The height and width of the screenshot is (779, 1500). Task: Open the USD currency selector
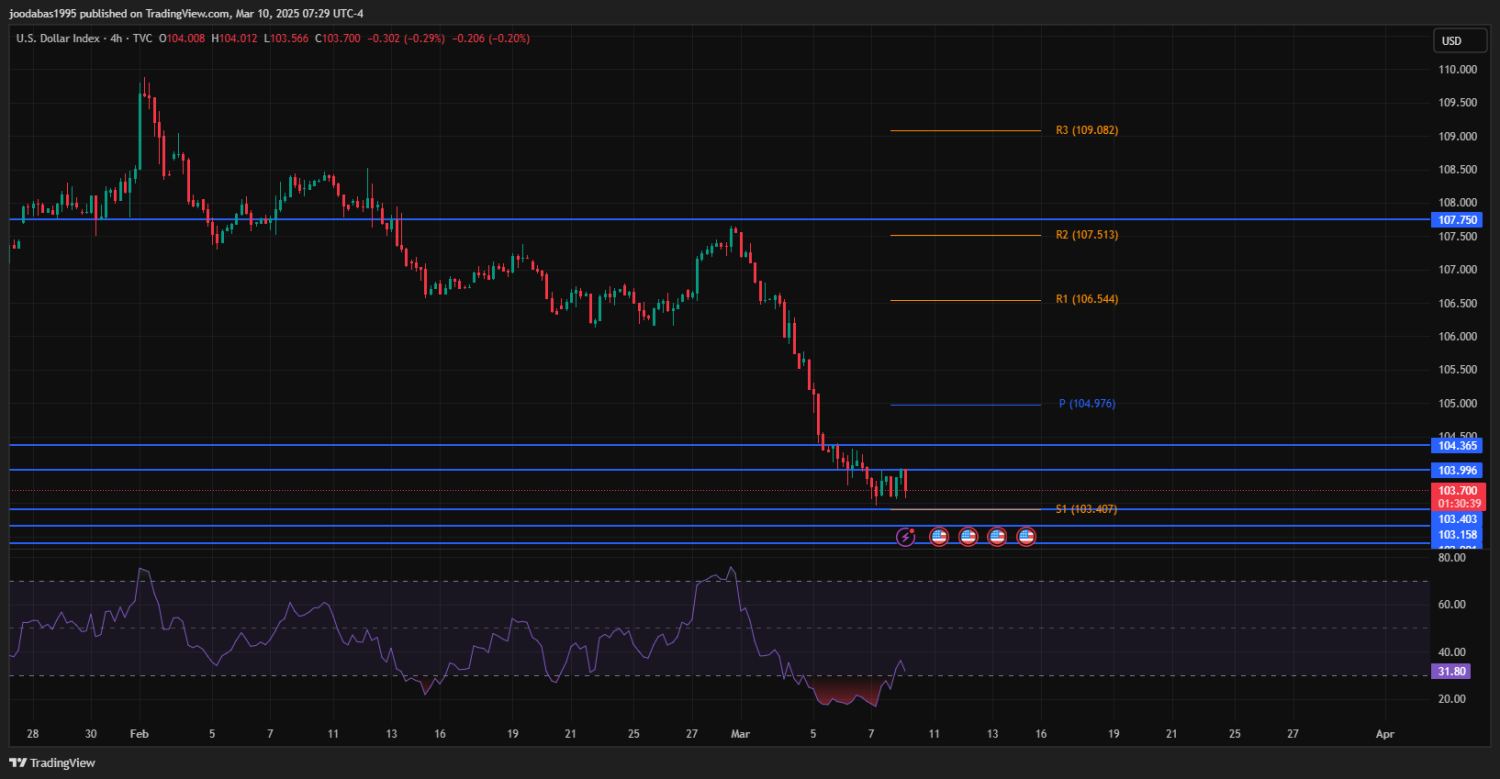1450,41
